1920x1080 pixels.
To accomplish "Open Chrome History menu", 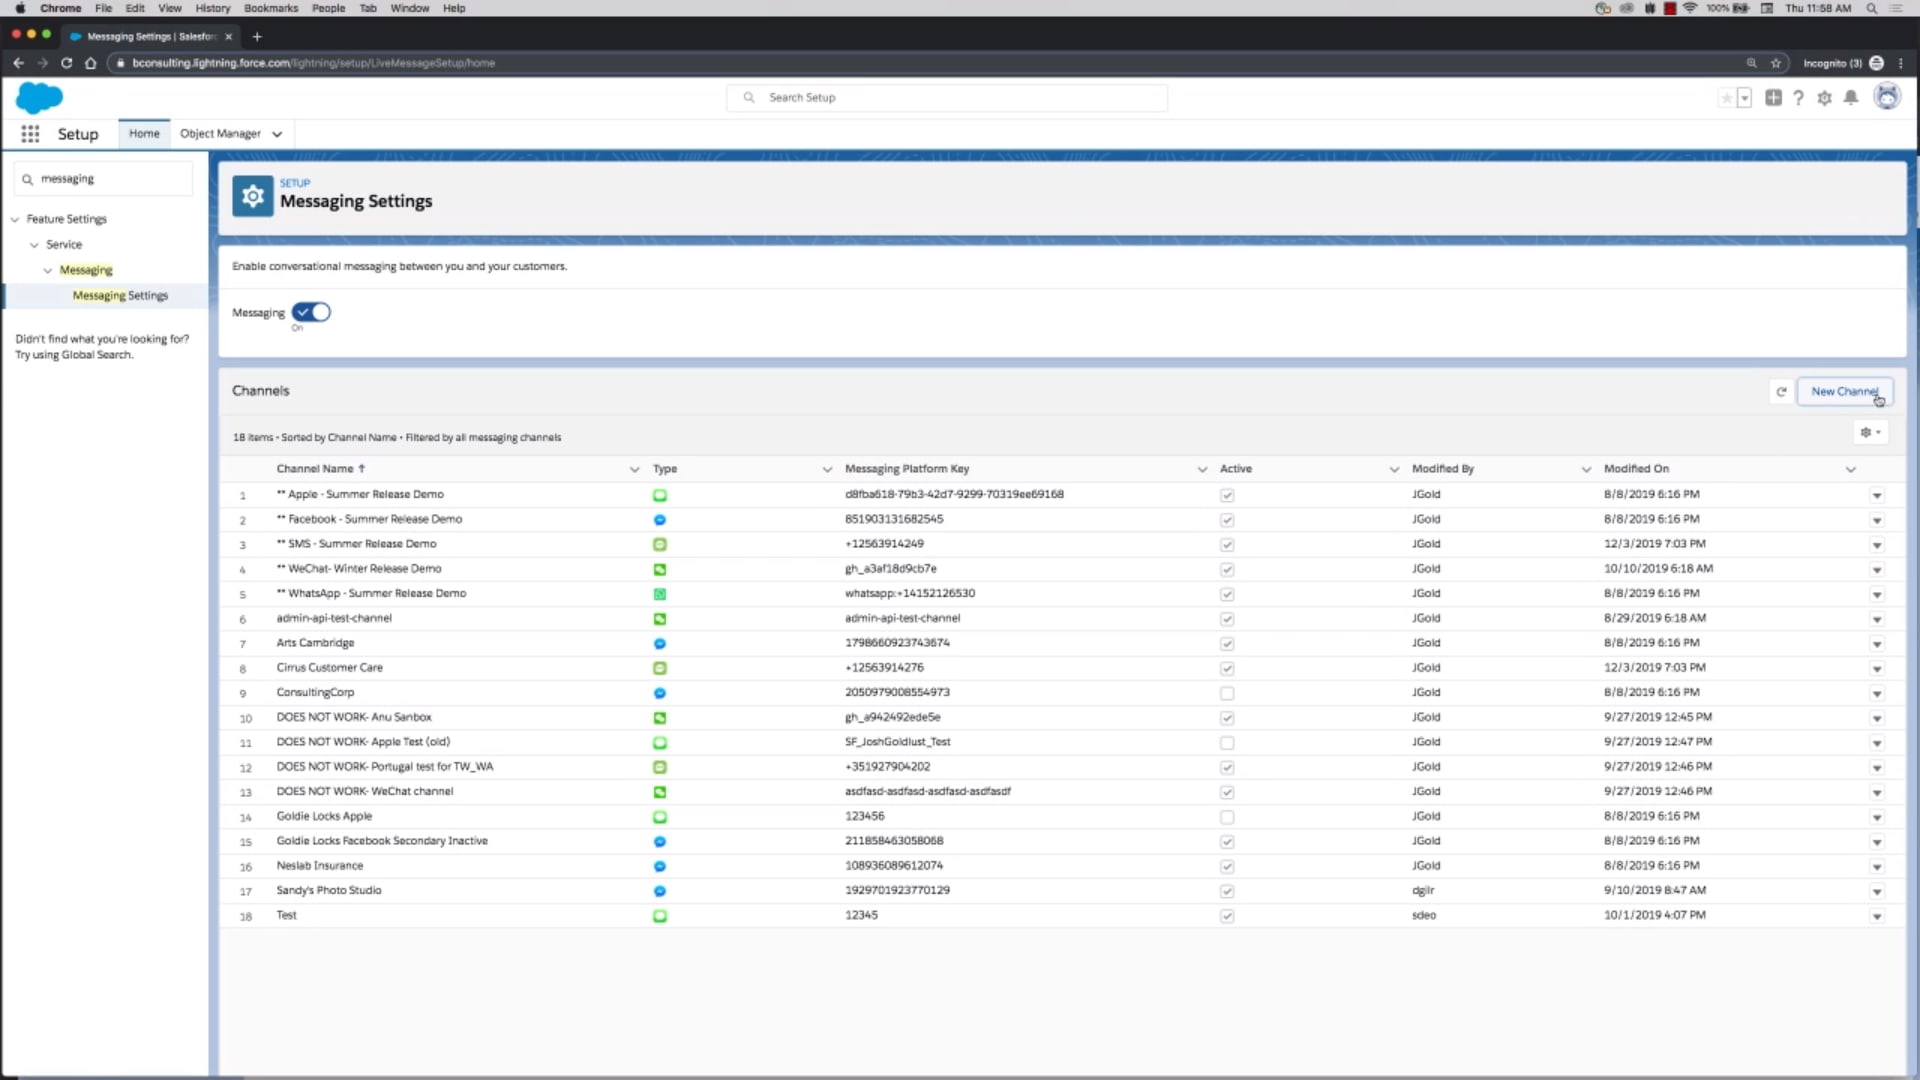I will 213,8.
